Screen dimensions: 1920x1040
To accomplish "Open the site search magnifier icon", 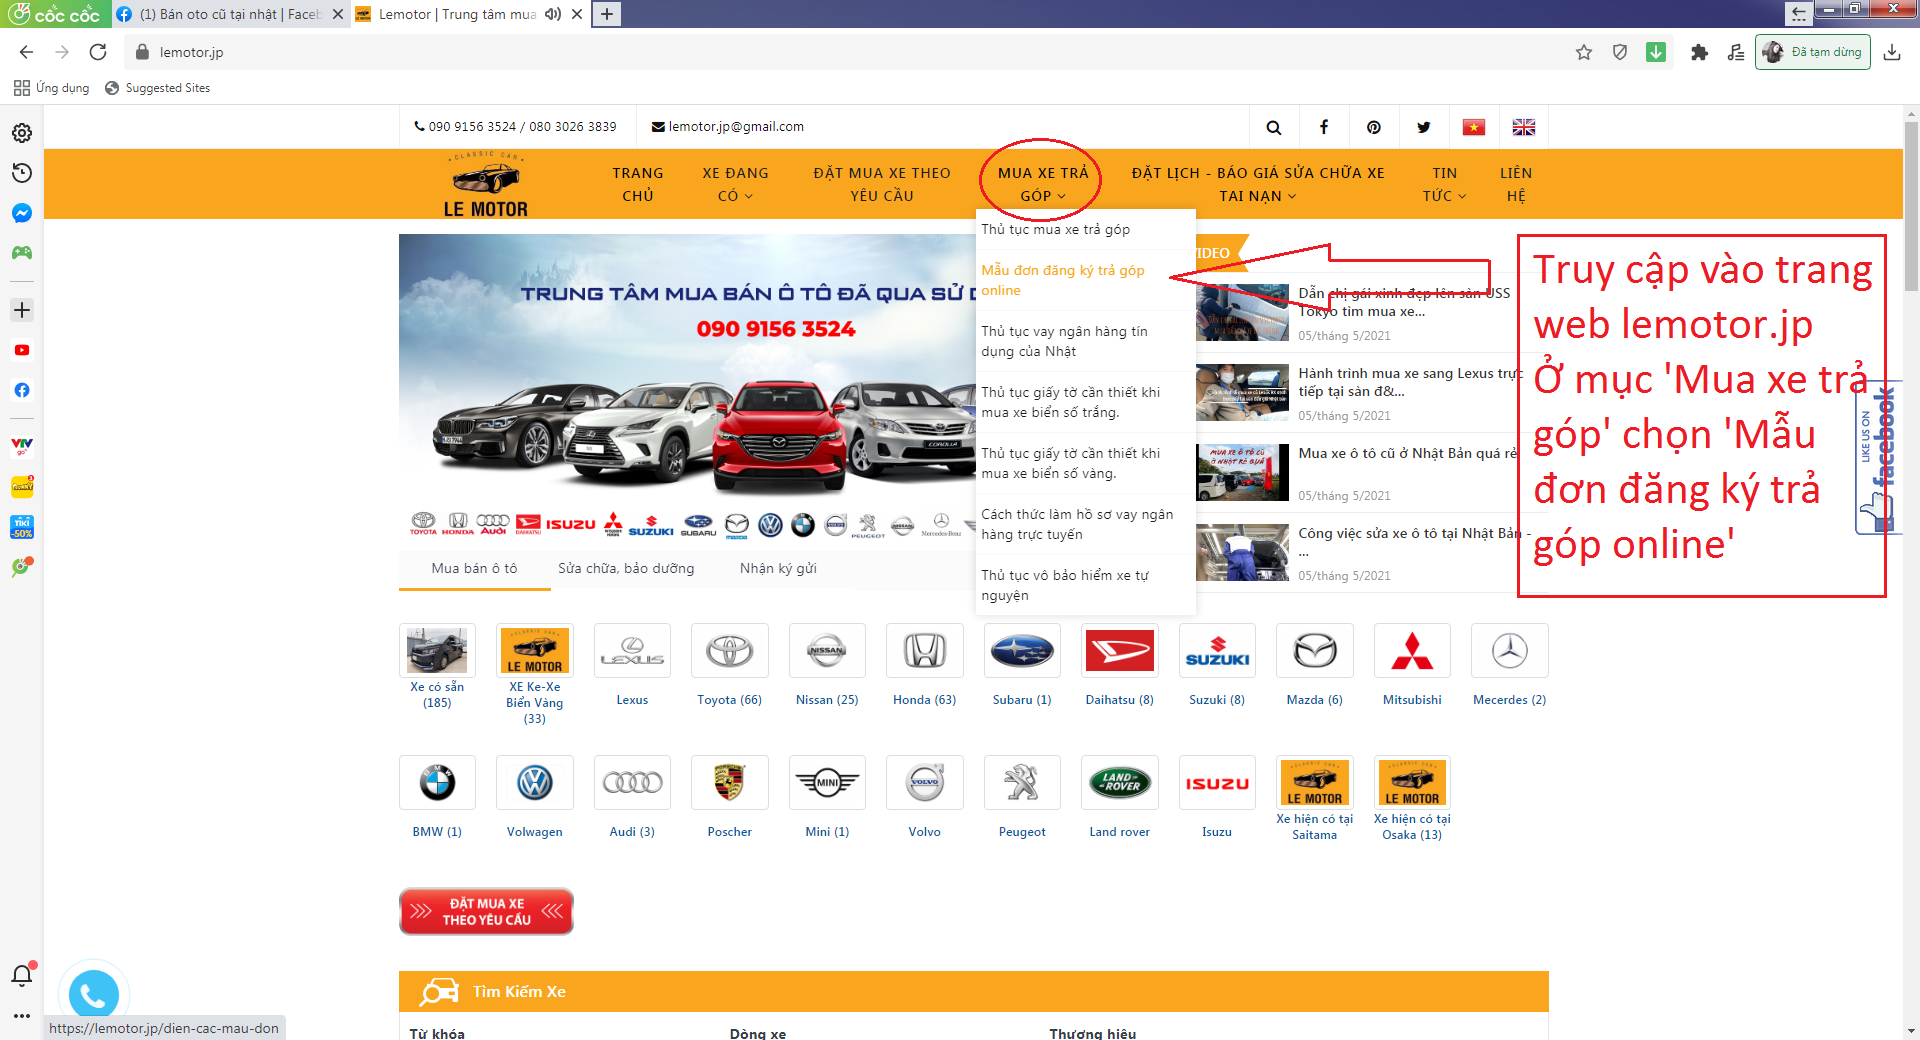I will point(1273,127).
